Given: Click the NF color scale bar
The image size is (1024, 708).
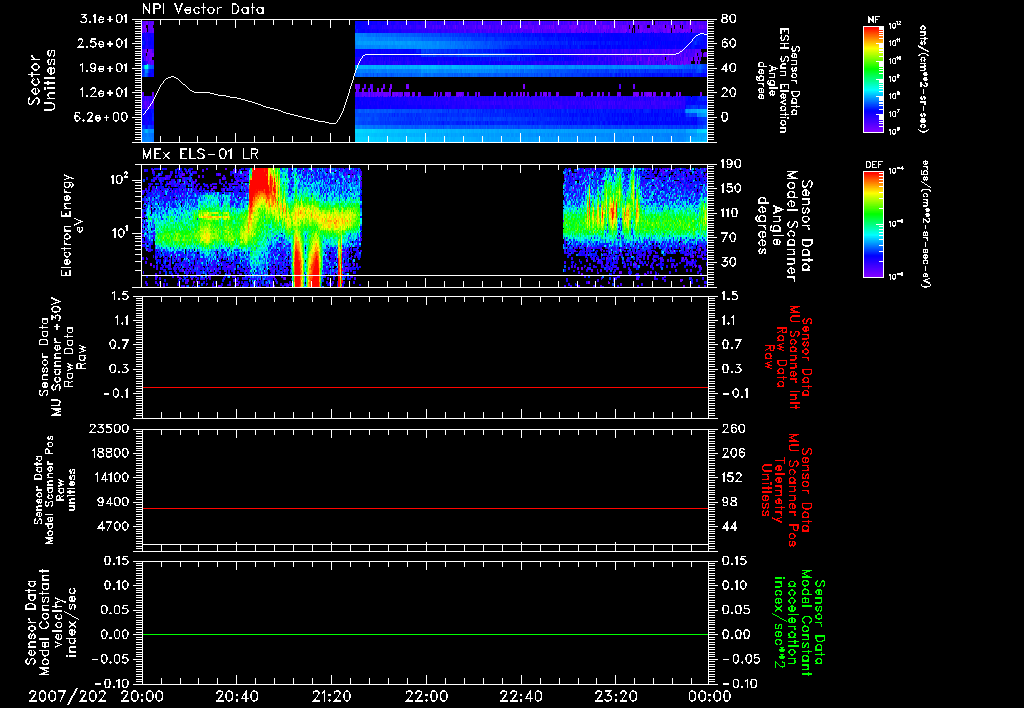Looking at the screenshot, I should (x=873, y=78).
